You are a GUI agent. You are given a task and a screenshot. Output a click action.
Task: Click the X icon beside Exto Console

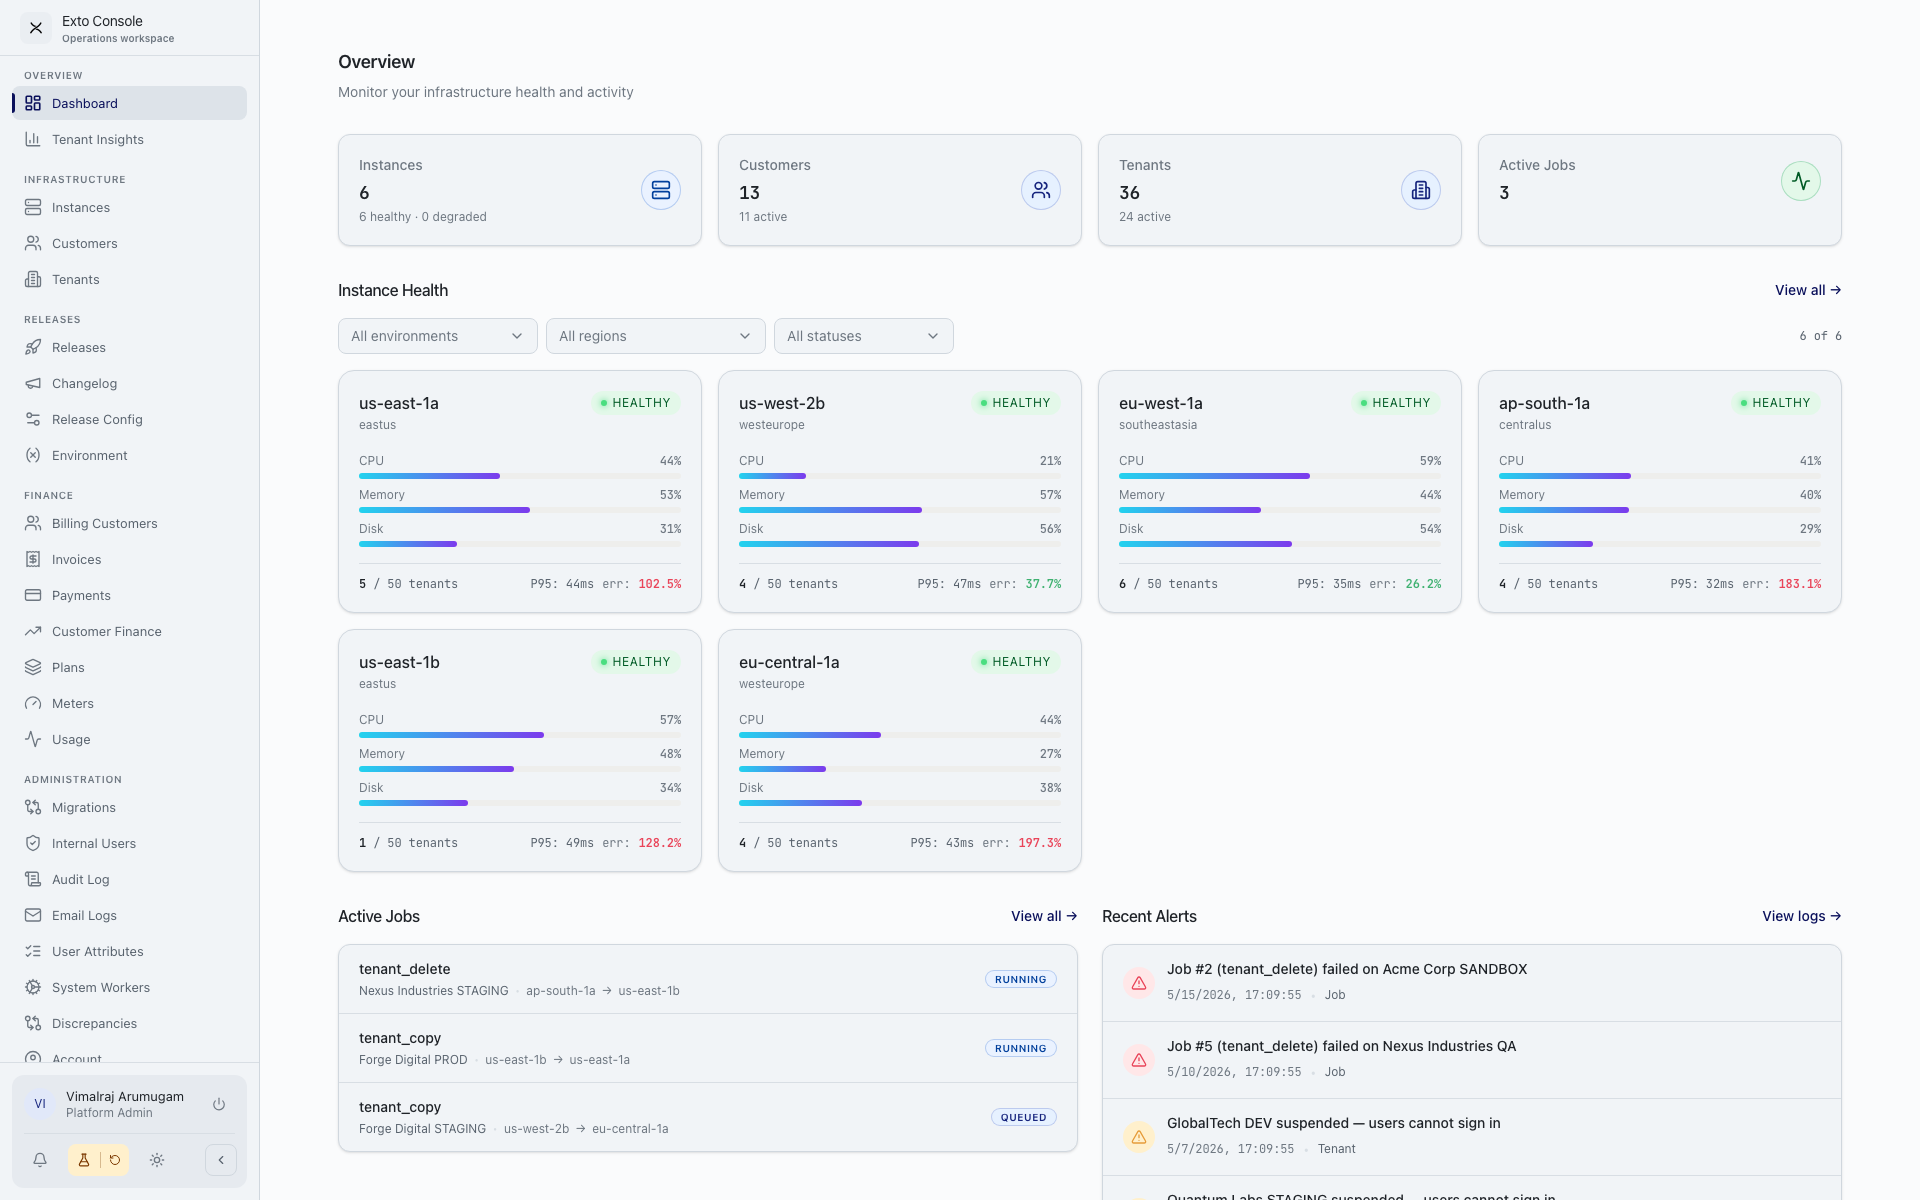click(36, 28)
